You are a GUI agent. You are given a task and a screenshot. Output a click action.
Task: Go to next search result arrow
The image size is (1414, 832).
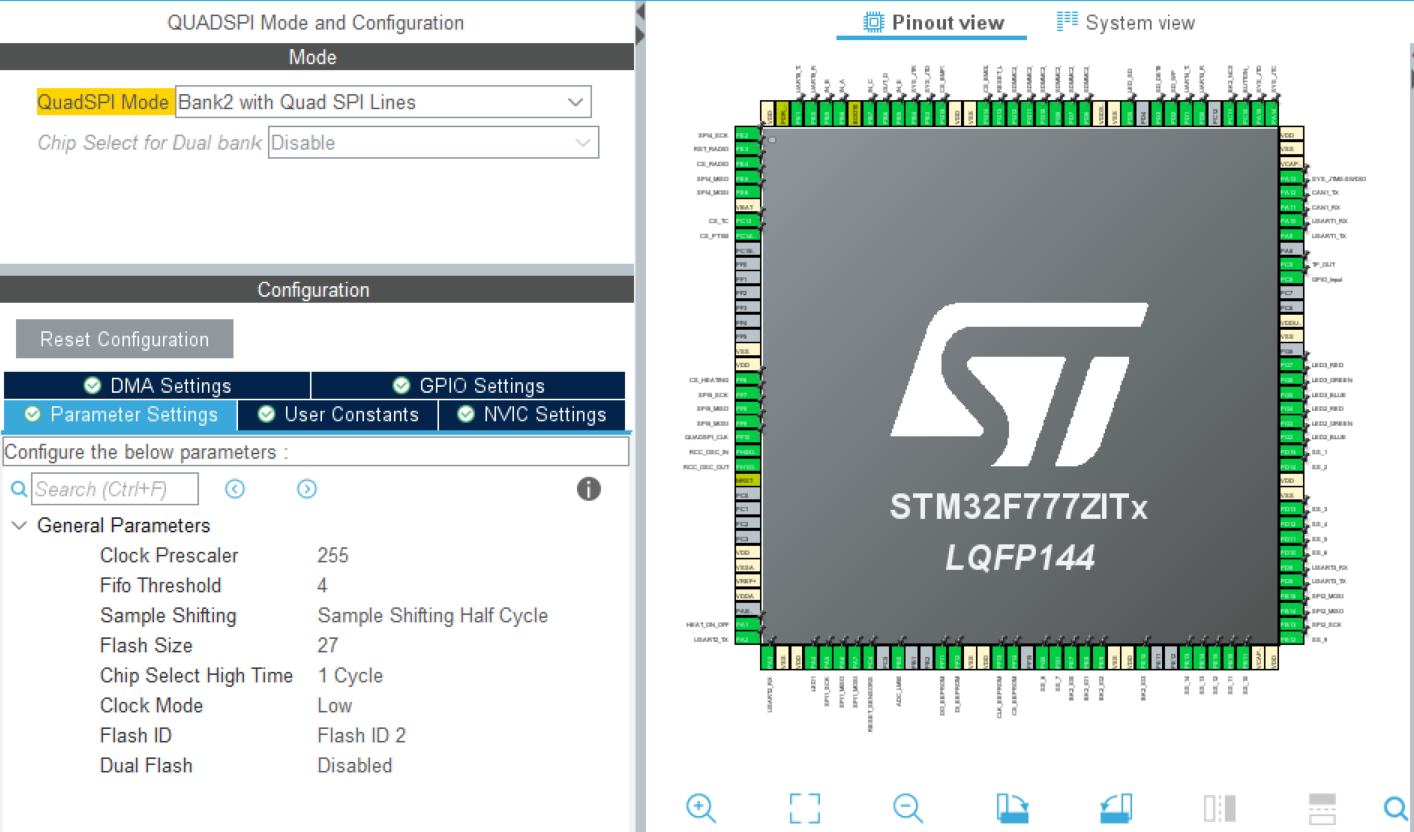(x=307, y=489)
